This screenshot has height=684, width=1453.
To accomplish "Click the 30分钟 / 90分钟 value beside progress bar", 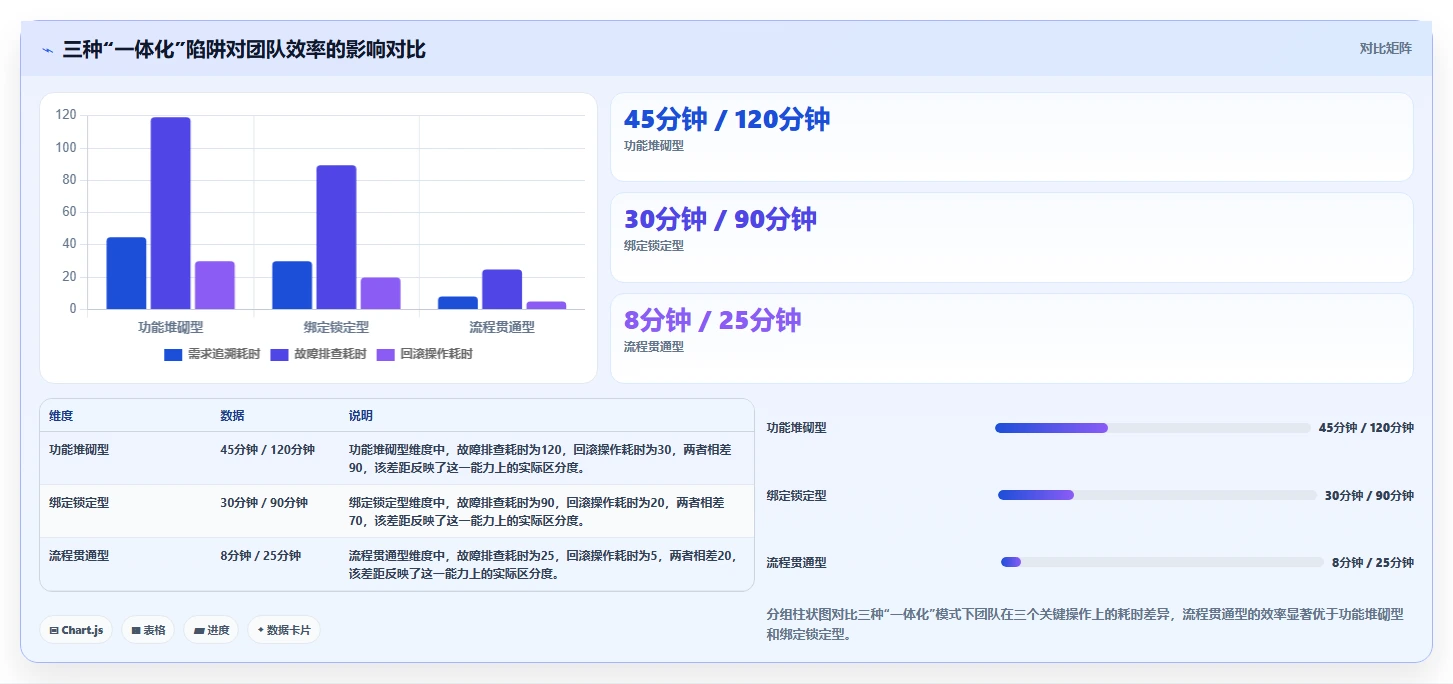I will [1369, 495].
